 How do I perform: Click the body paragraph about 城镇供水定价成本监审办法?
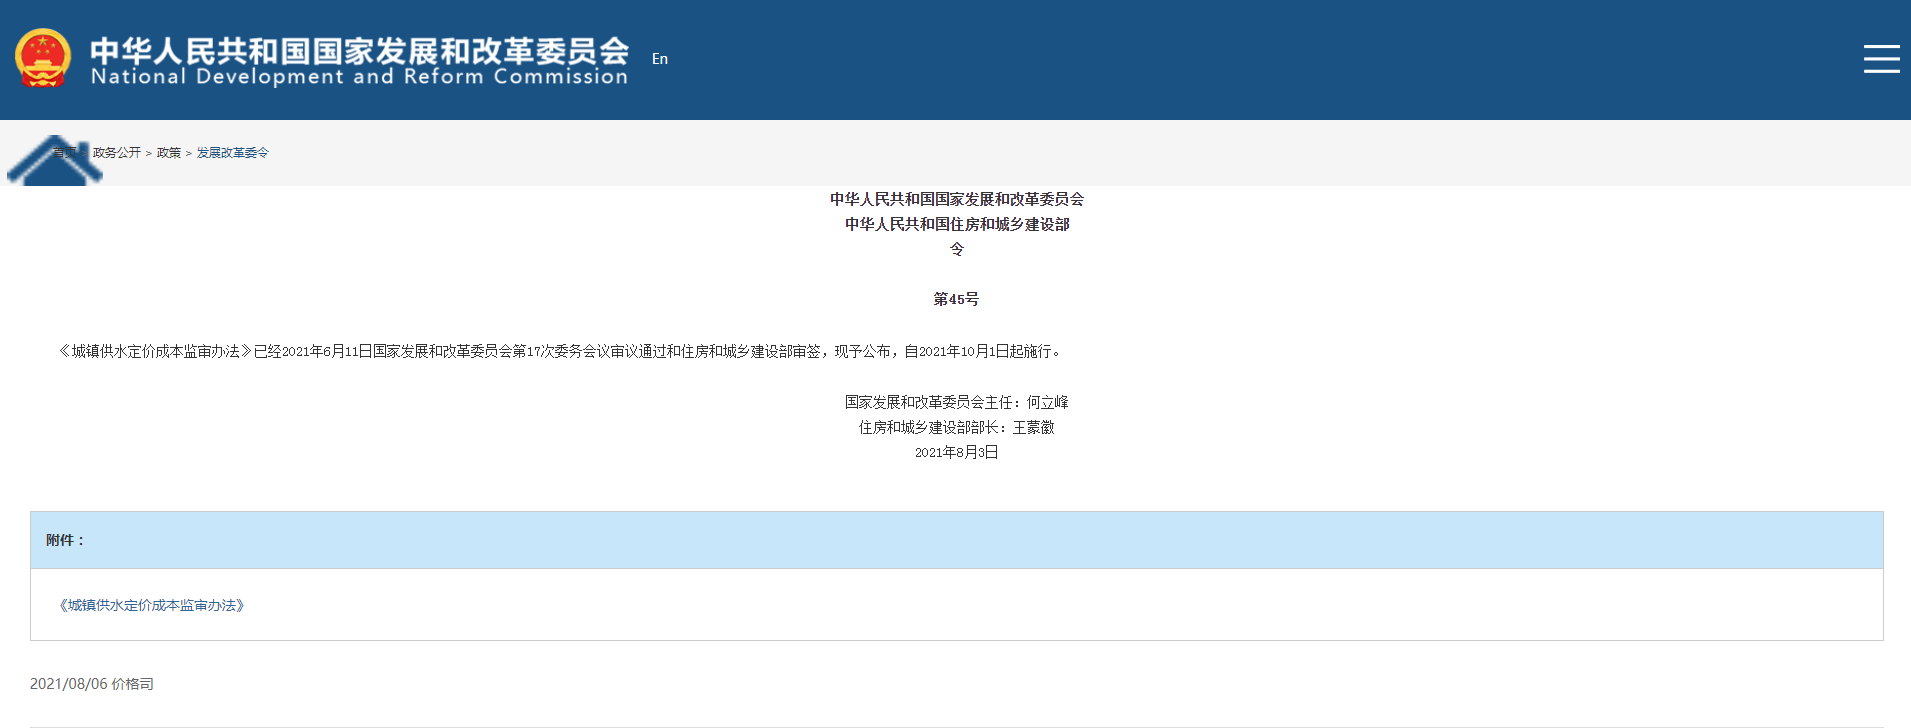pyautogui.click(x=560, y=351)
